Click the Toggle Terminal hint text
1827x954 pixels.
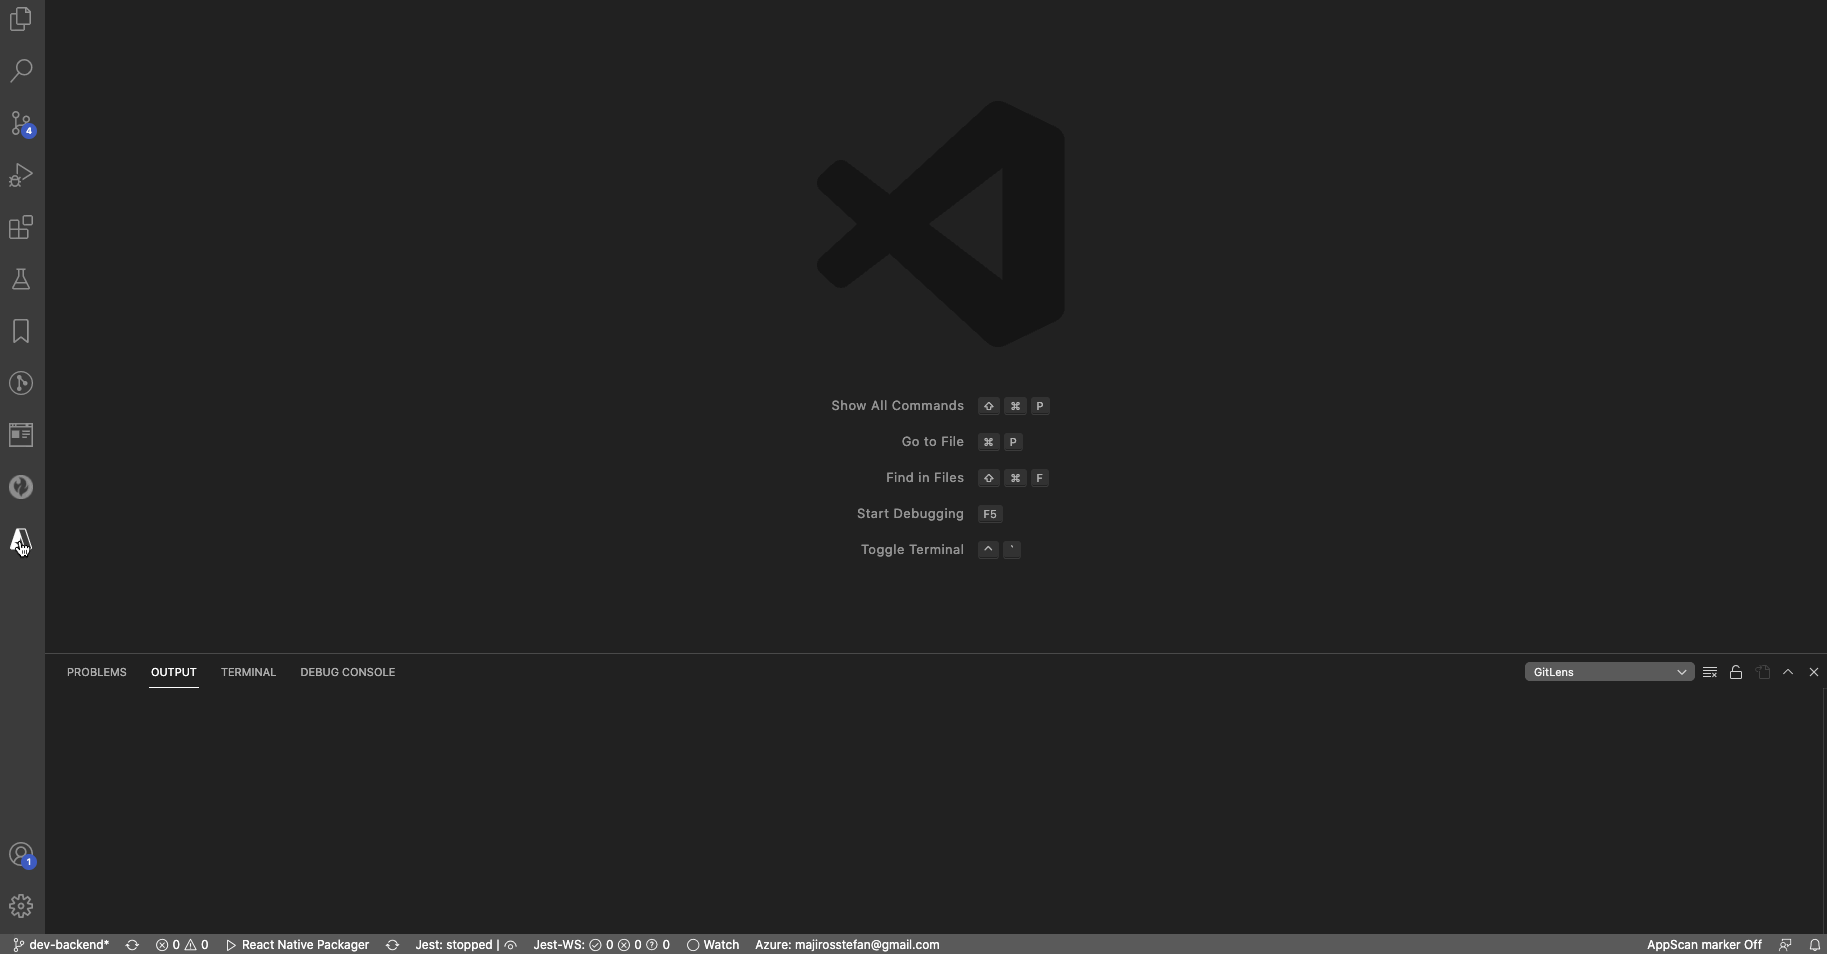912,550
